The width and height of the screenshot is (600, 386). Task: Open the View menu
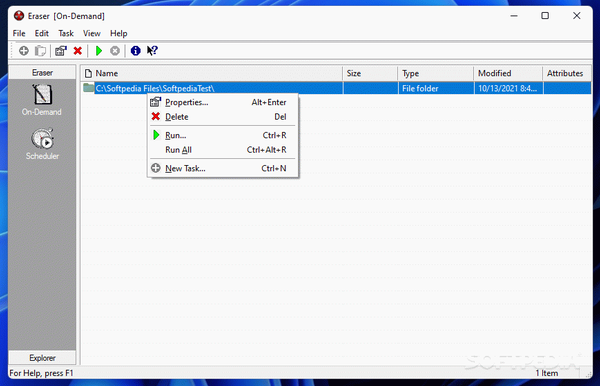tap(91, 33)
